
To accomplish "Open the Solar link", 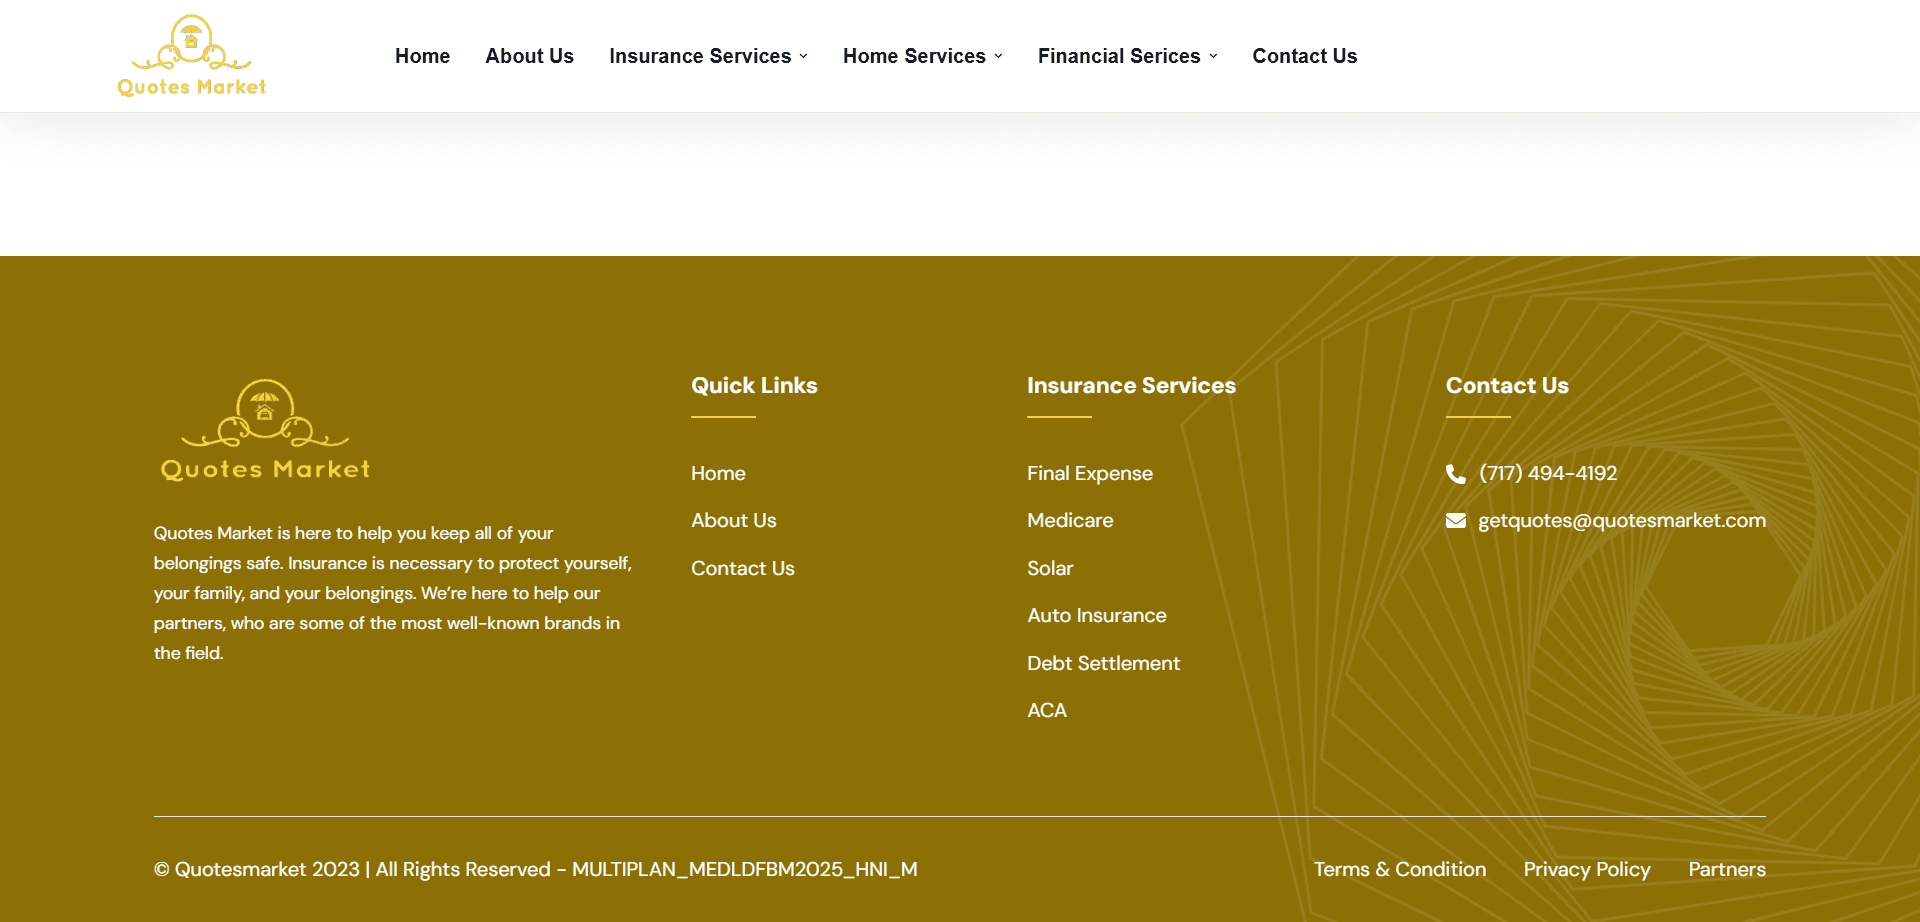I will [x=1050, y=568].
